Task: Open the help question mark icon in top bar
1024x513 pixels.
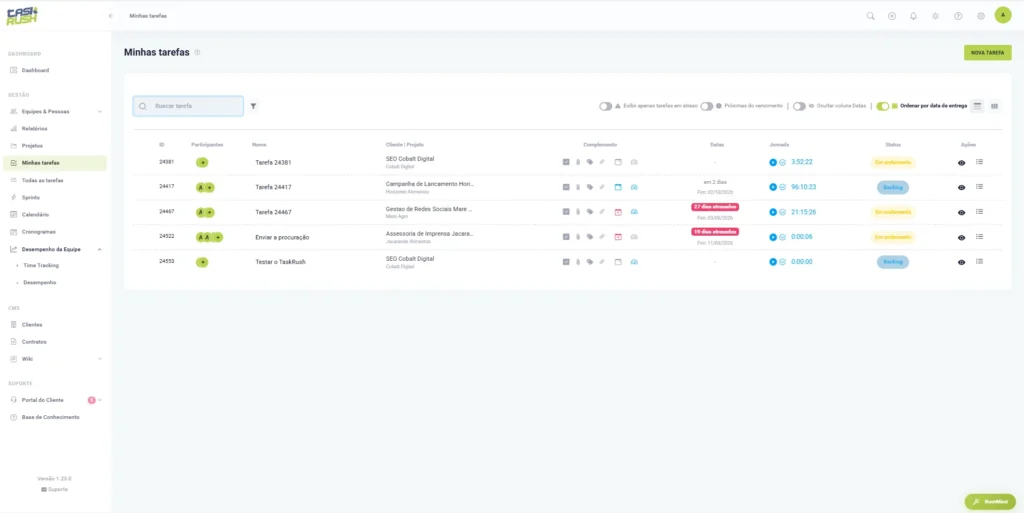Action: [958, 16]
